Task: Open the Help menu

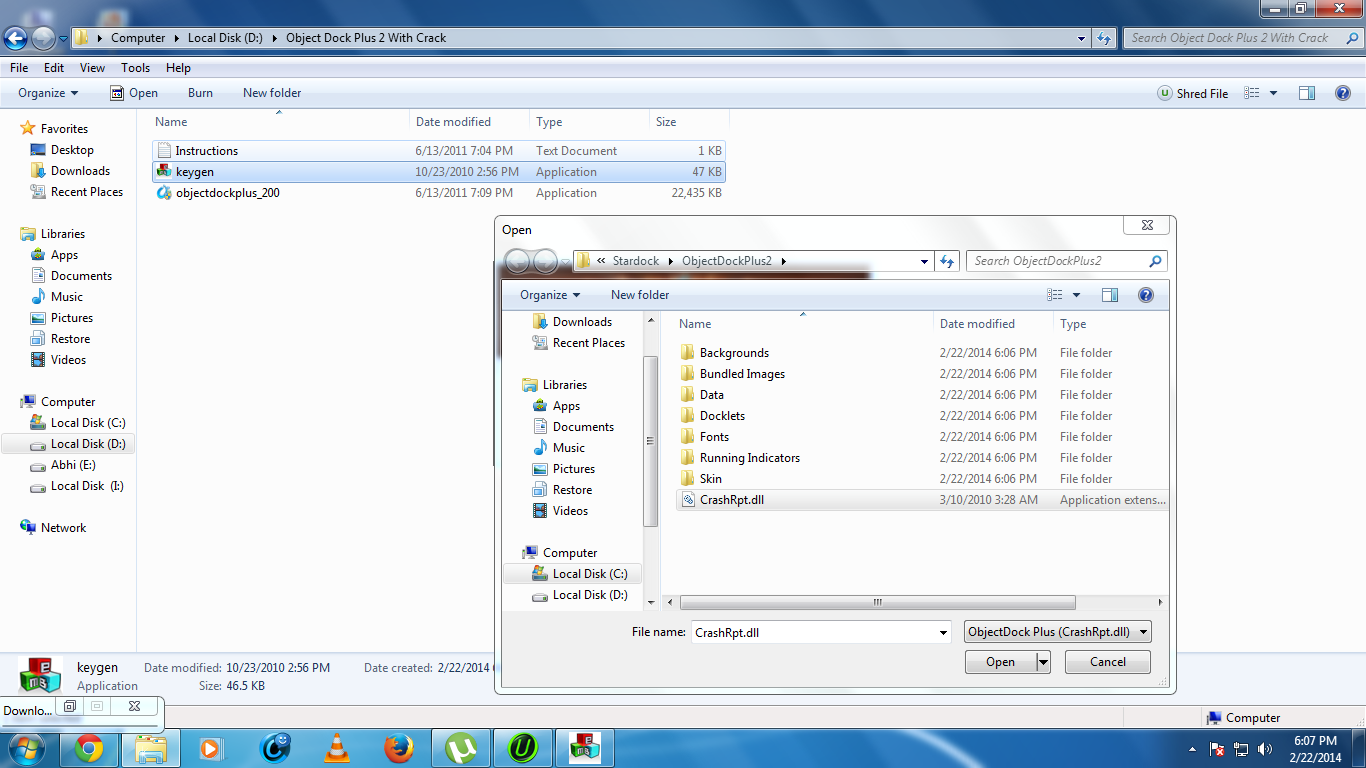Action: [x=178, y=68]
